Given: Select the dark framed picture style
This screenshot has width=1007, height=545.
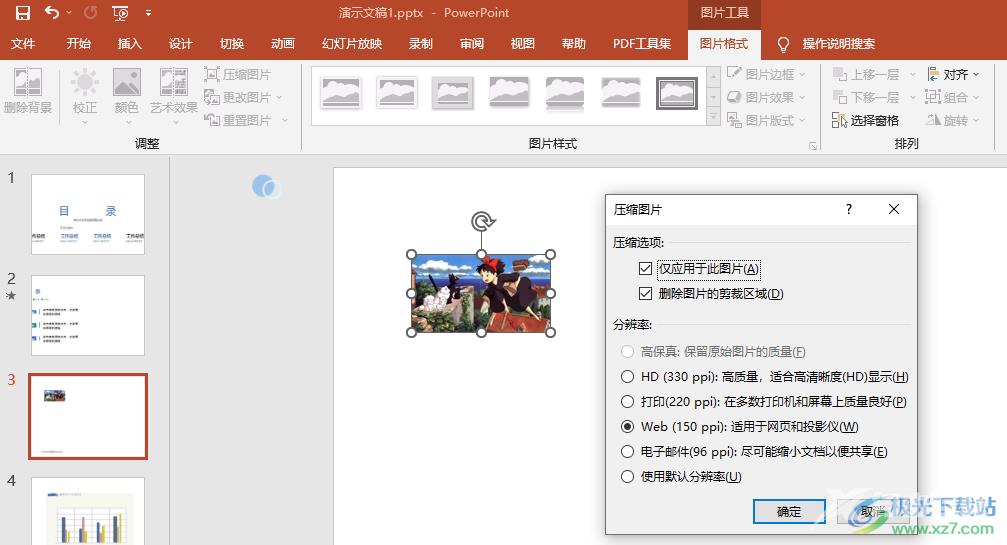Looking at the screenshot, I should [x=677, y=93].
